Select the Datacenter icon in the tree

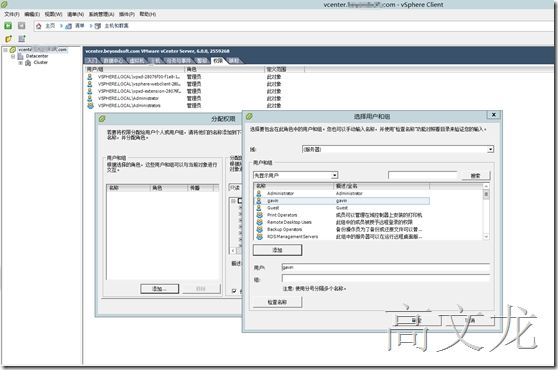pos(21,56)
